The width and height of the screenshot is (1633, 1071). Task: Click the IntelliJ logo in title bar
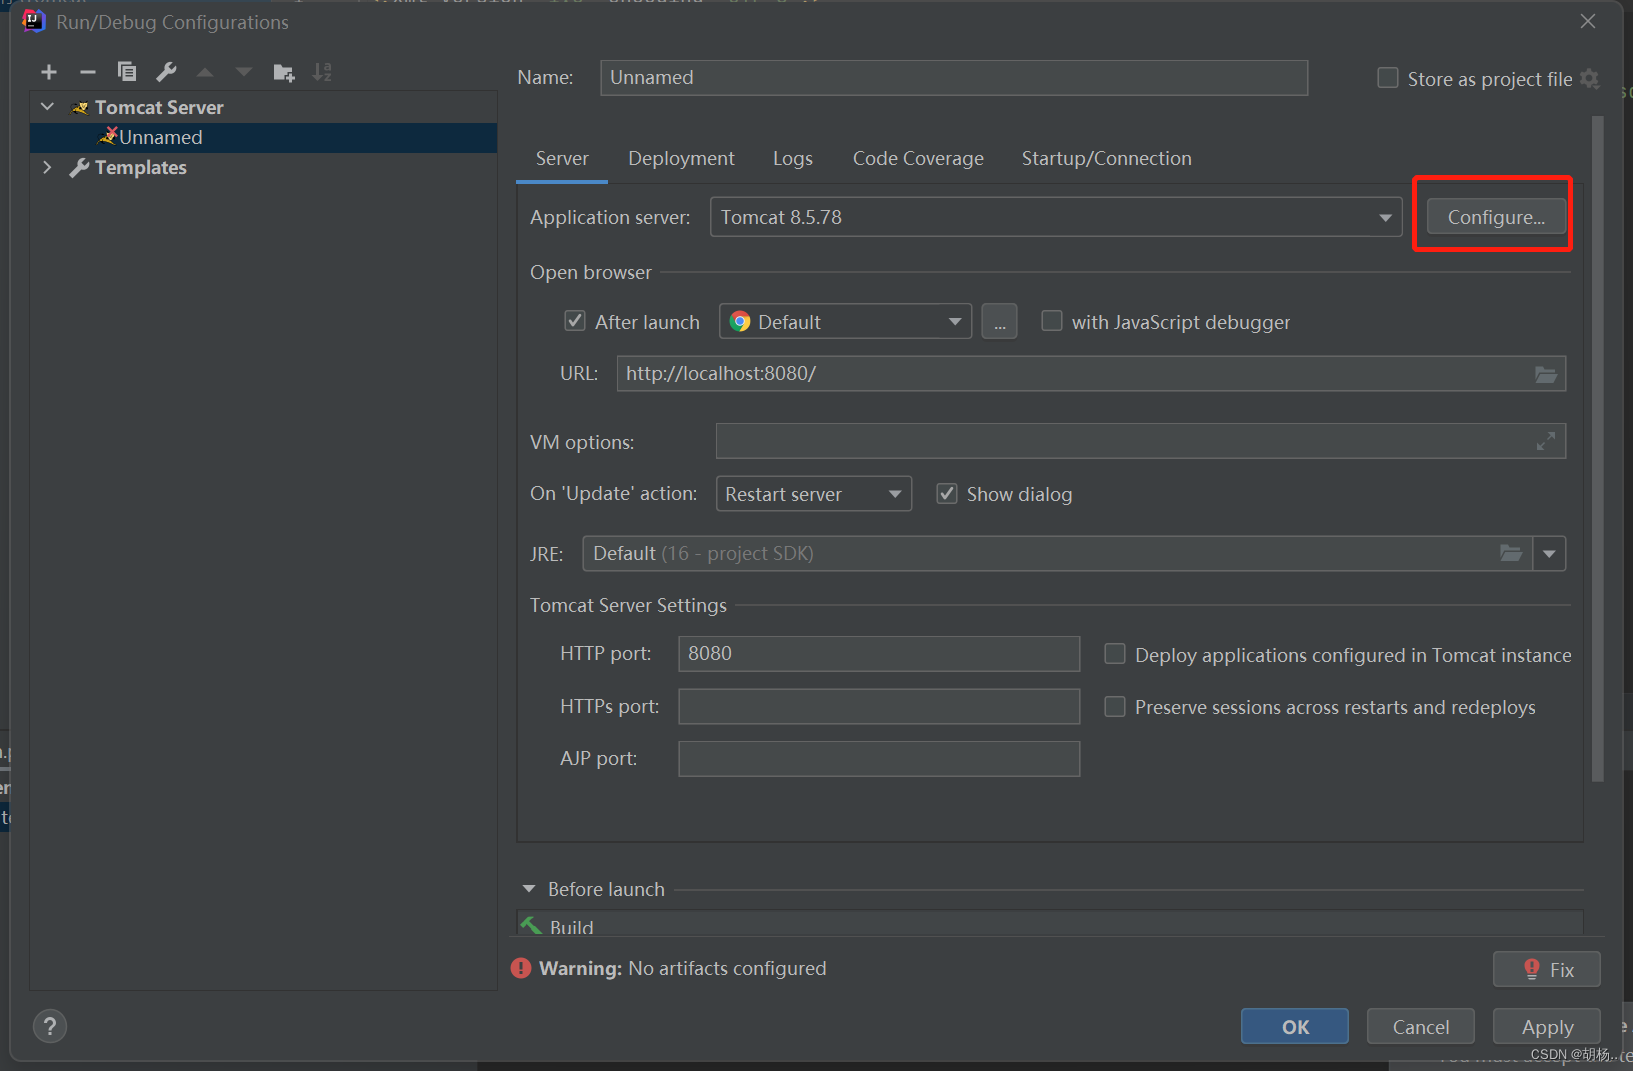(34, 21)
